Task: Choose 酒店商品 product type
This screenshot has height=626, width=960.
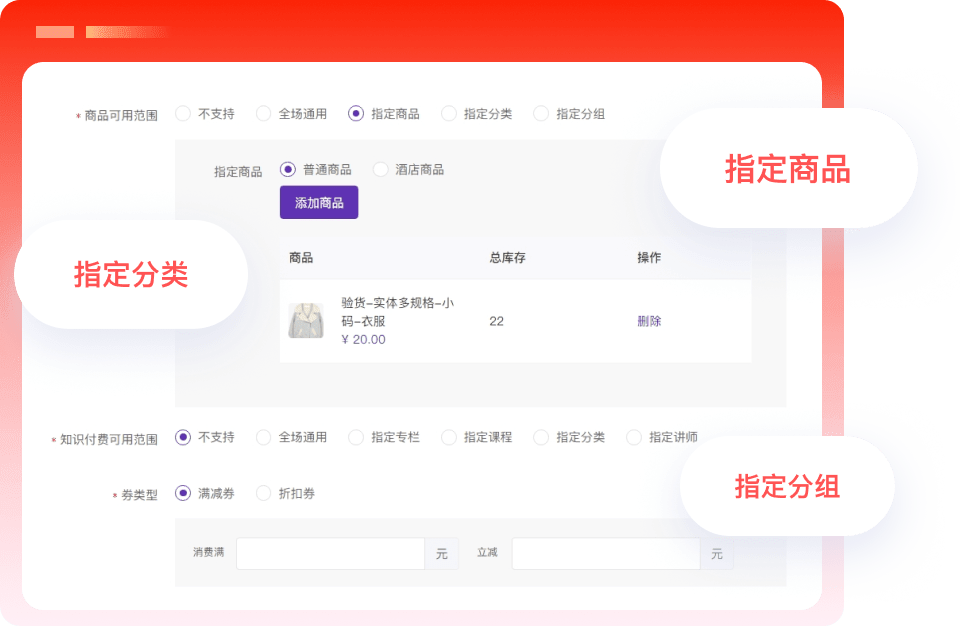Action: [x=380, y=170]
